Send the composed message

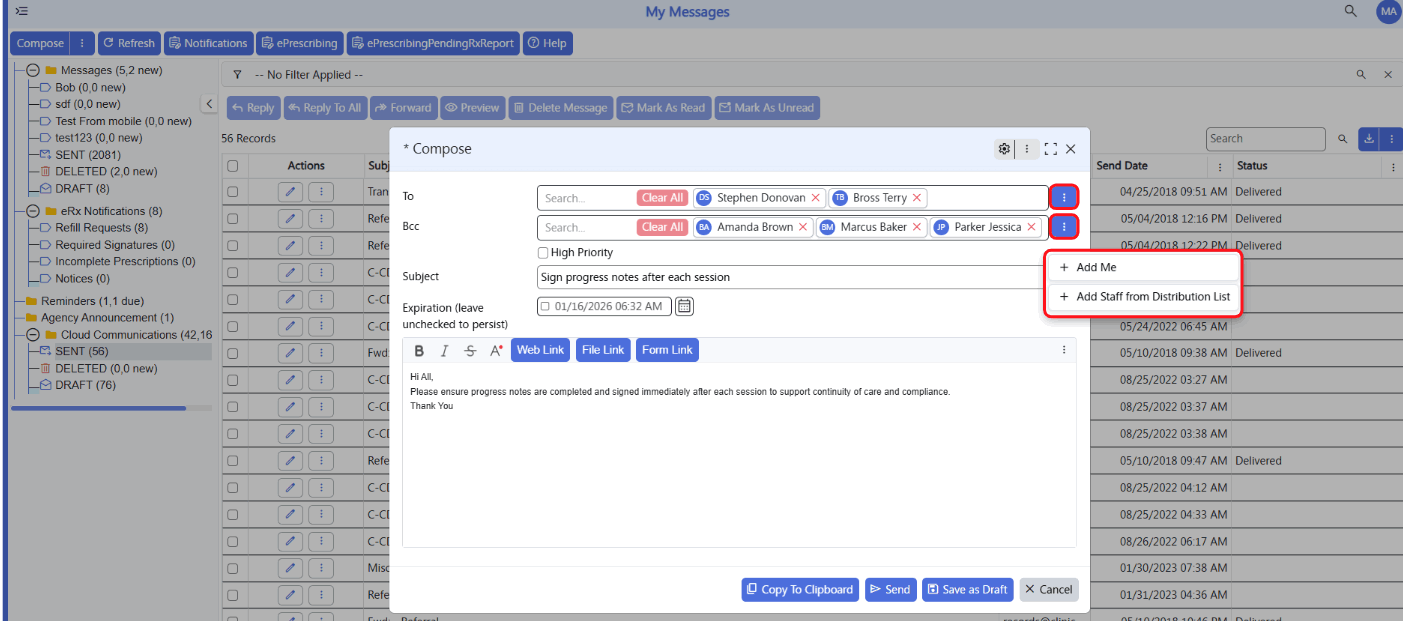click(890, 589)
